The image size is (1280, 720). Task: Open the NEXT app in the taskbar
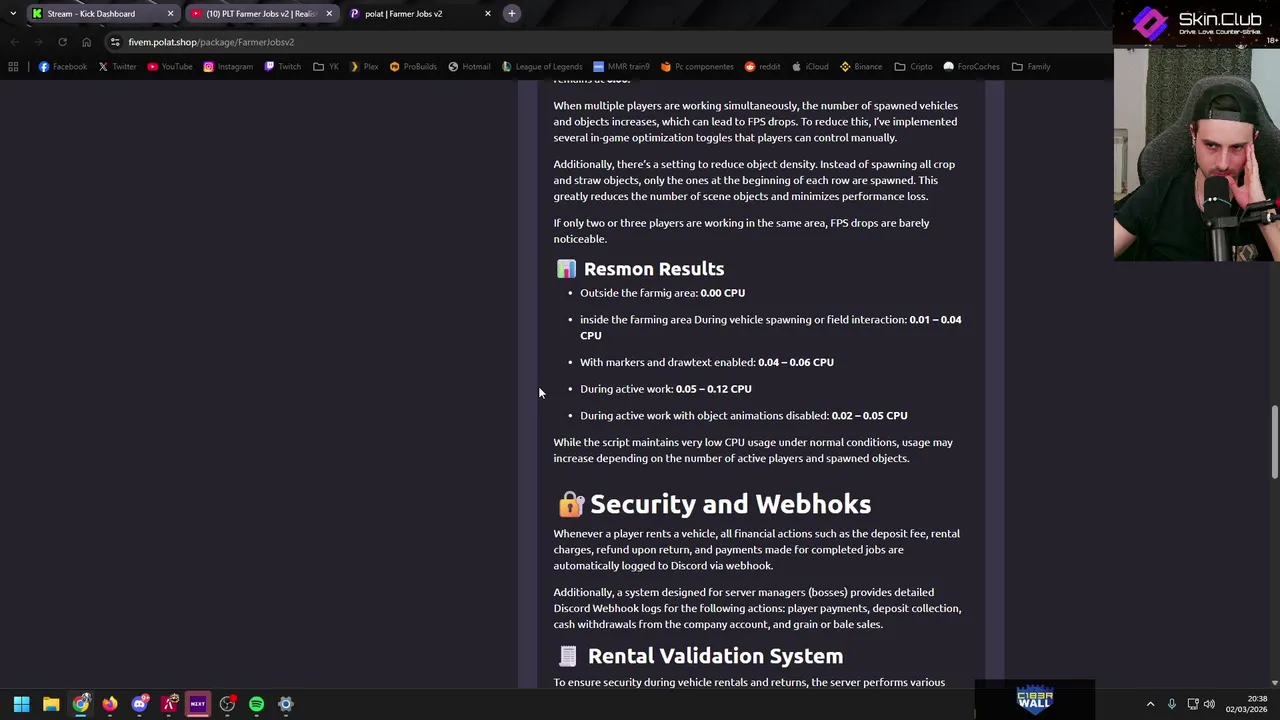(198, 704)
